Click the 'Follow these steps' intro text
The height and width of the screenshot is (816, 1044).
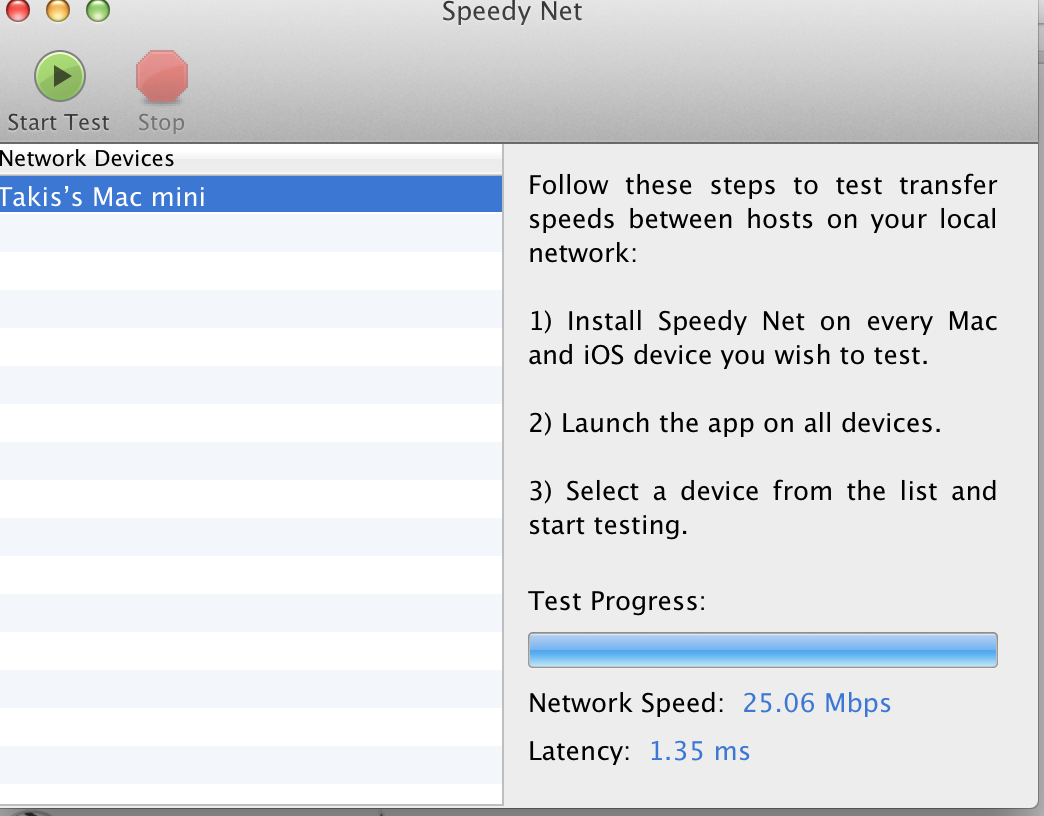point(762,219)
